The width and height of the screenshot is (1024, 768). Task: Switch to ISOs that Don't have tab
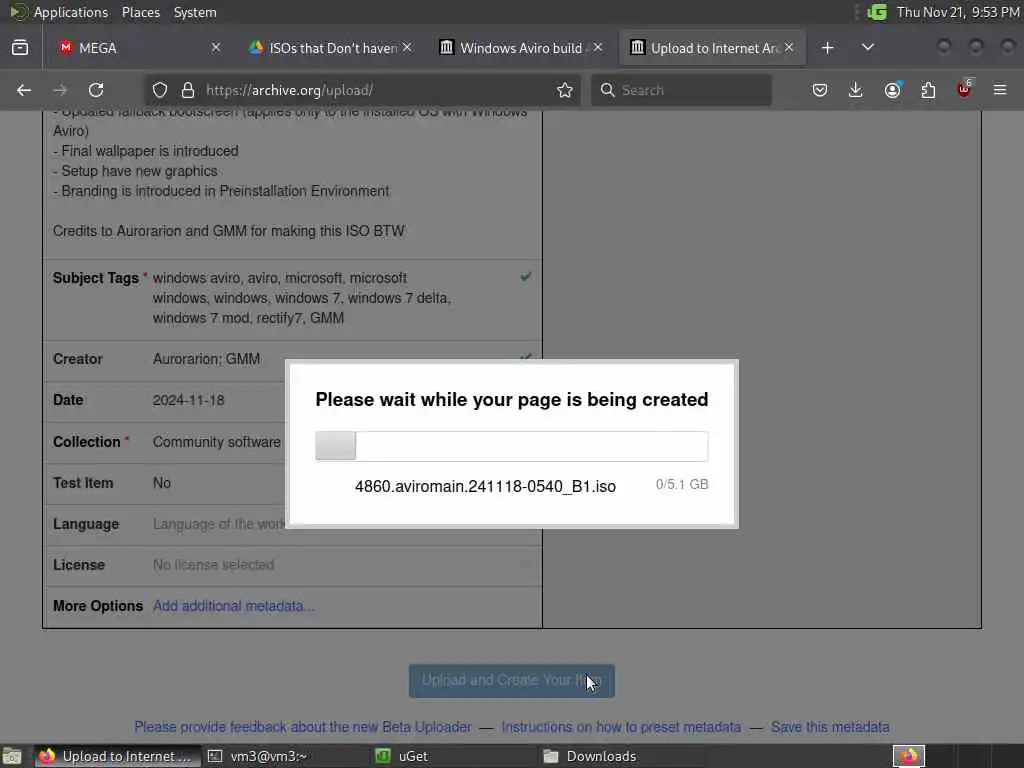330,48
